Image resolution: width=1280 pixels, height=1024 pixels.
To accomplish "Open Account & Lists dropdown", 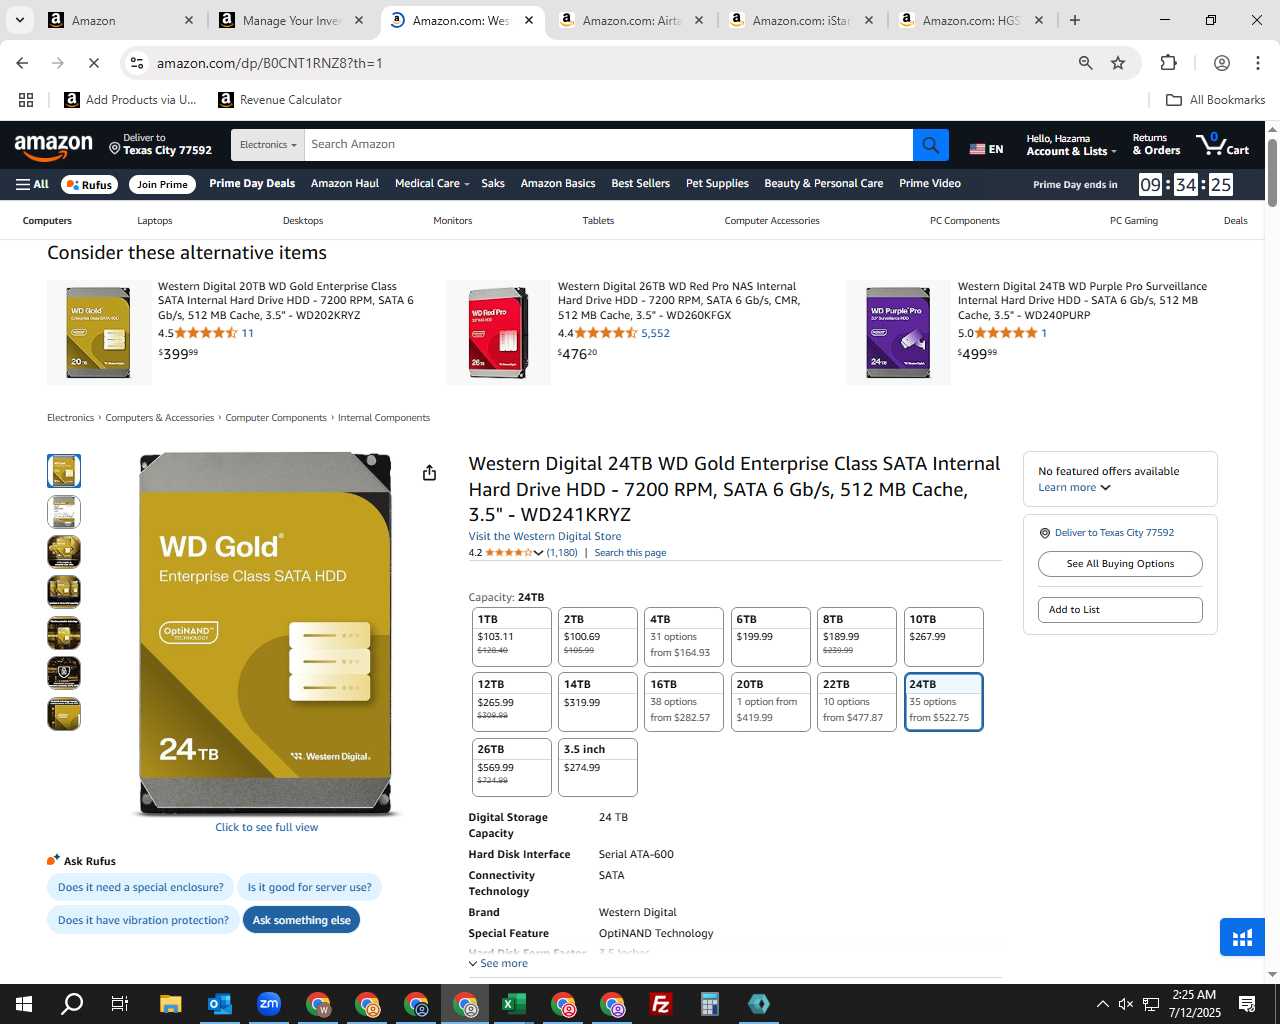I will (x=1071, y=145).
